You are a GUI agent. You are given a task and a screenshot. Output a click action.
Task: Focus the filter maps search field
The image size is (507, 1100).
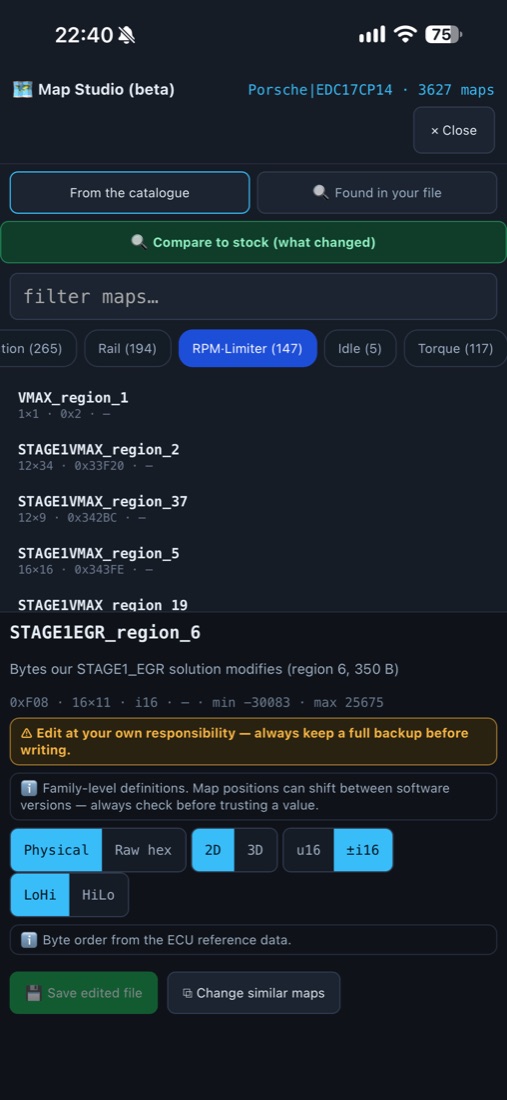[x=254, y=296]
